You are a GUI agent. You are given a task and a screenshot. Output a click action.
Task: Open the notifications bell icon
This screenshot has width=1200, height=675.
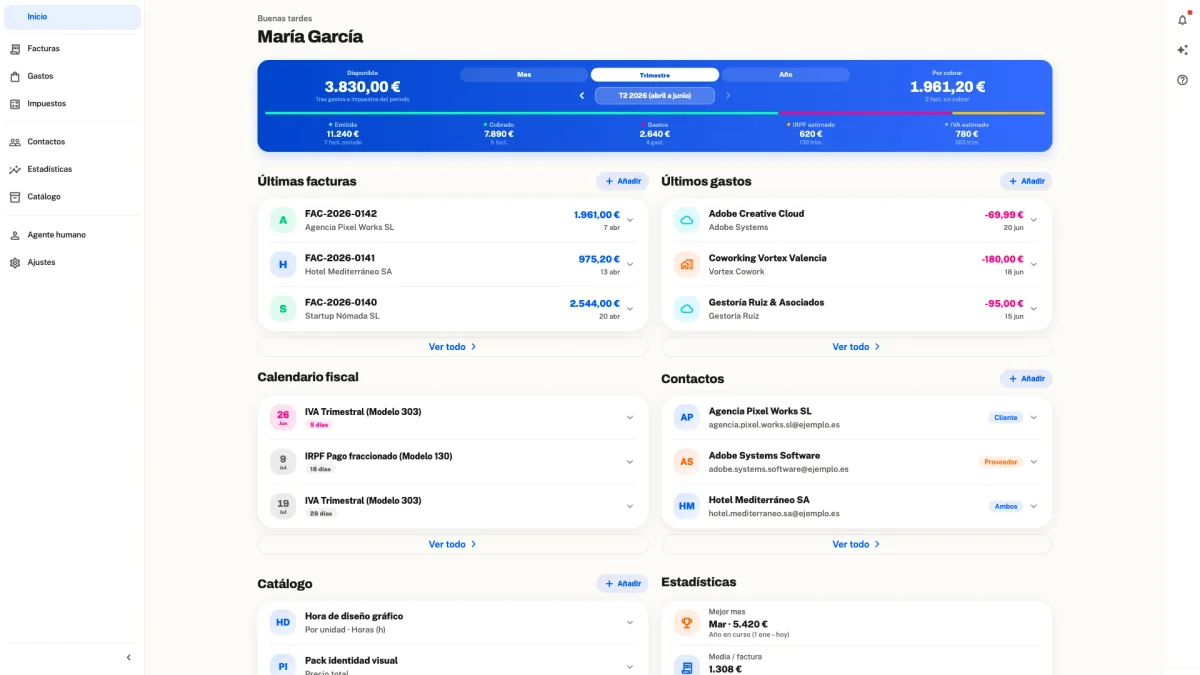click(x=1182, y=20)
